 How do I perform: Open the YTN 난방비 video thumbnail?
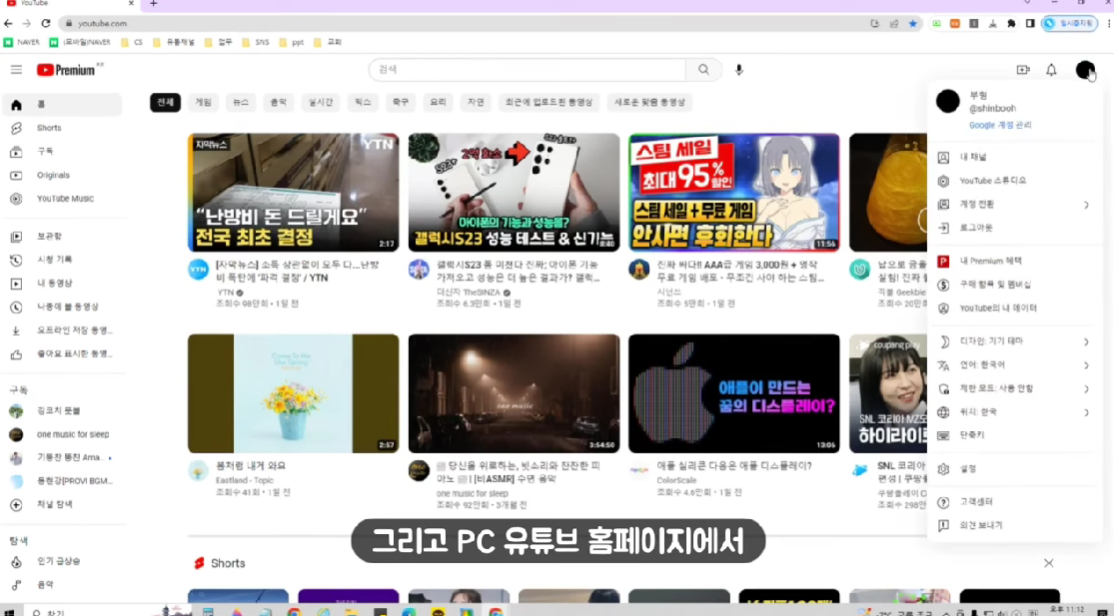tap(293, 192)
